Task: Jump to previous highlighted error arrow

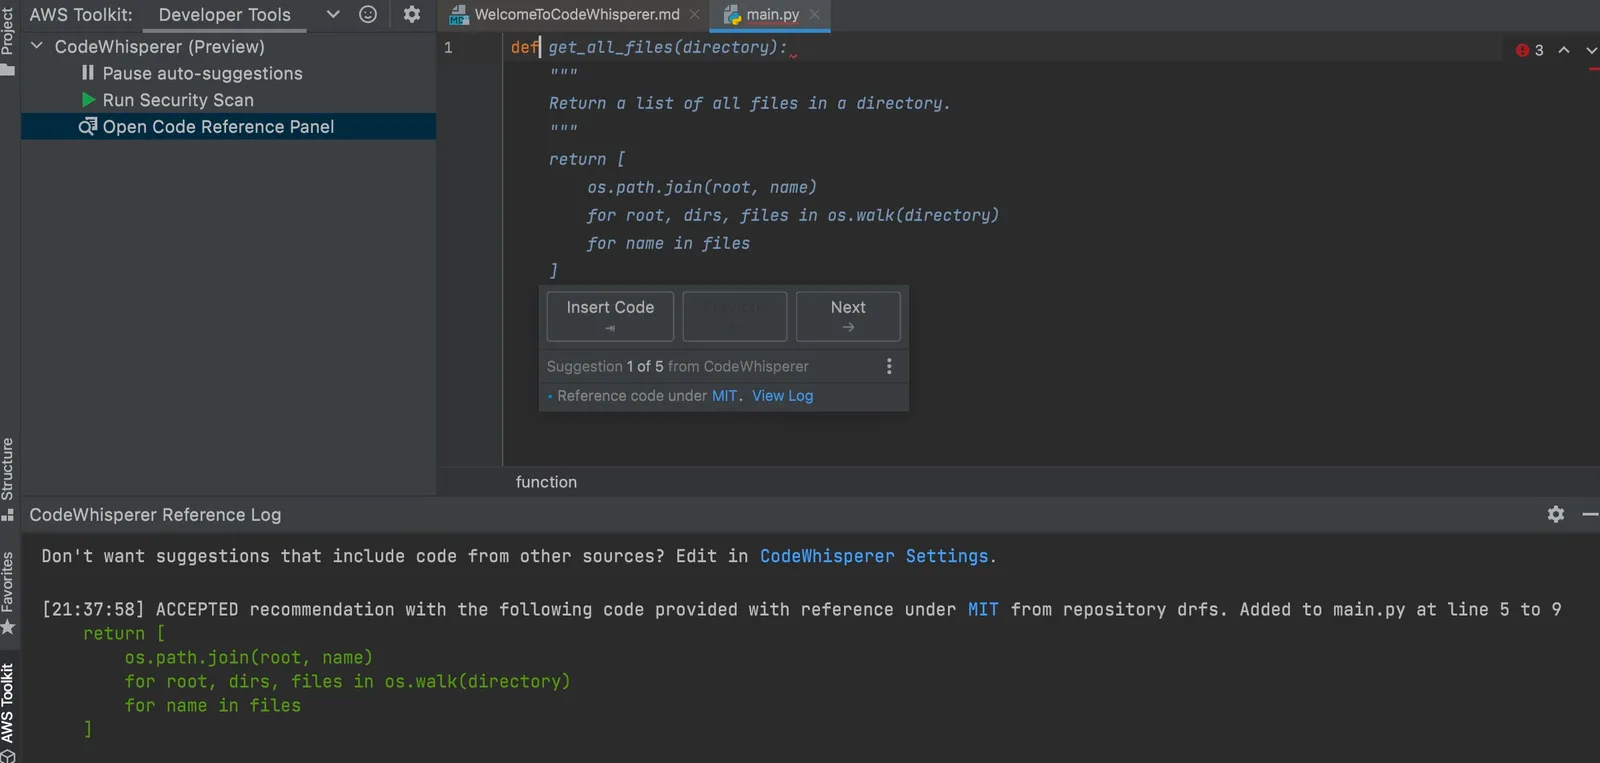Action: pyautogui.click(x=1564, y=50)
